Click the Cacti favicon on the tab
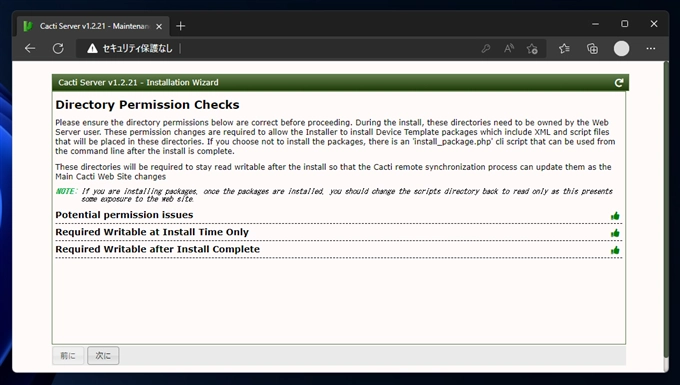680x385 pixels. pyautogui.click(x=28, y=26)
